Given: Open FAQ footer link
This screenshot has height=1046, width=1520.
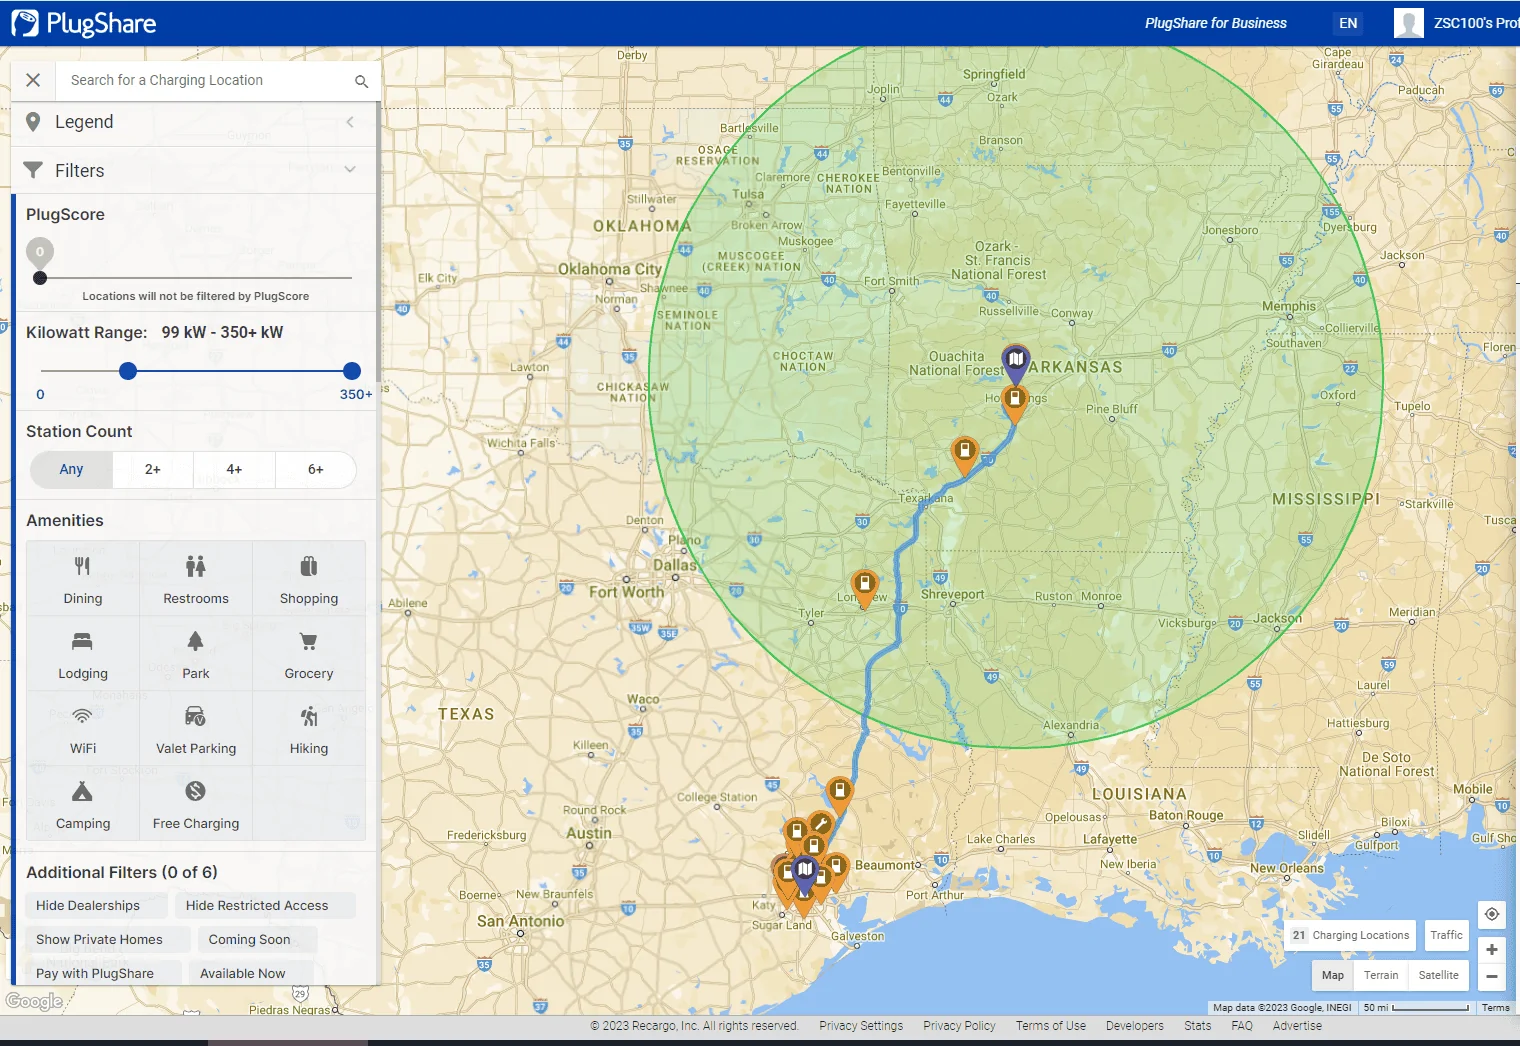Looking at the screenshot, I should pyautogui.click(x=1242, y=1026).
